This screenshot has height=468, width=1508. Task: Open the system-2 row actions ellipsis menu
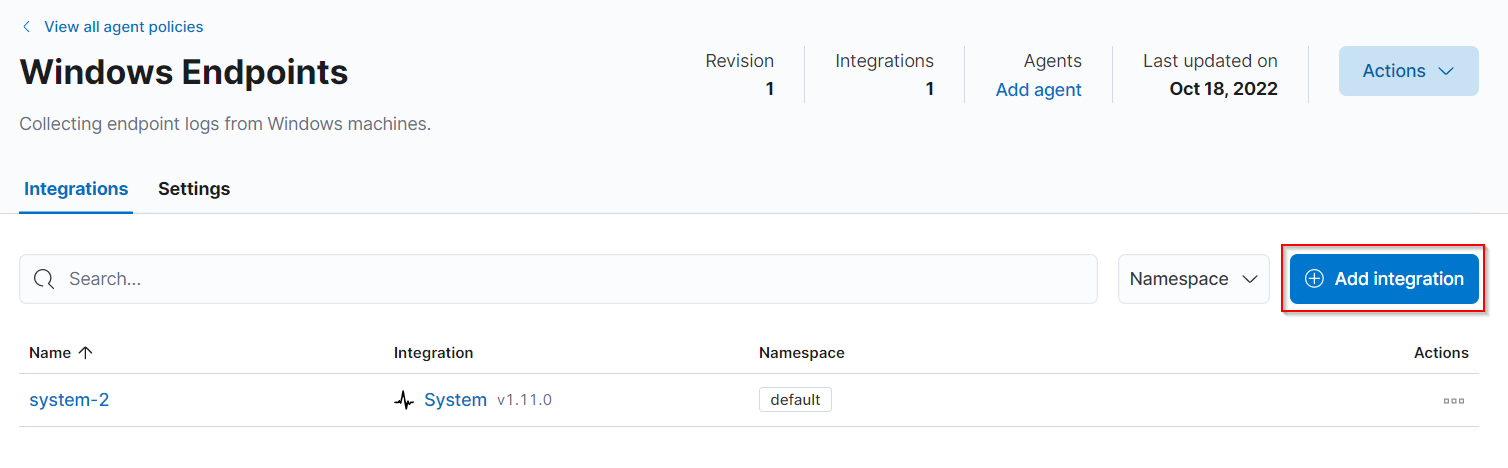tap(1454, 401)
